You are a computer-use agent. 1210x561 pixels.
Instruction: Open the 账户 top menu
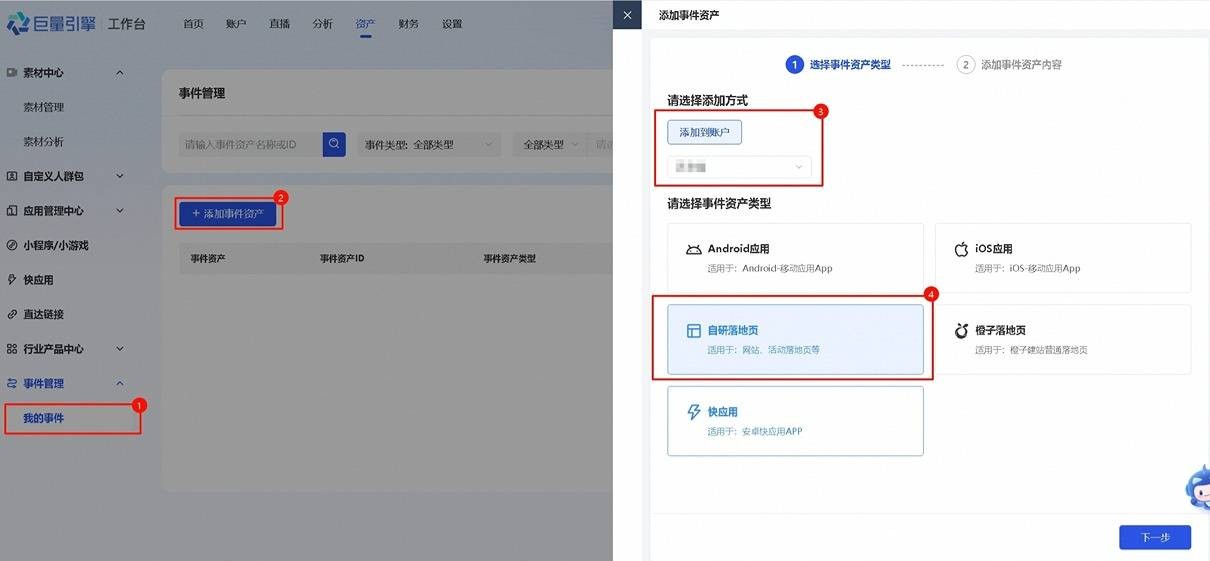click(236, 24)
